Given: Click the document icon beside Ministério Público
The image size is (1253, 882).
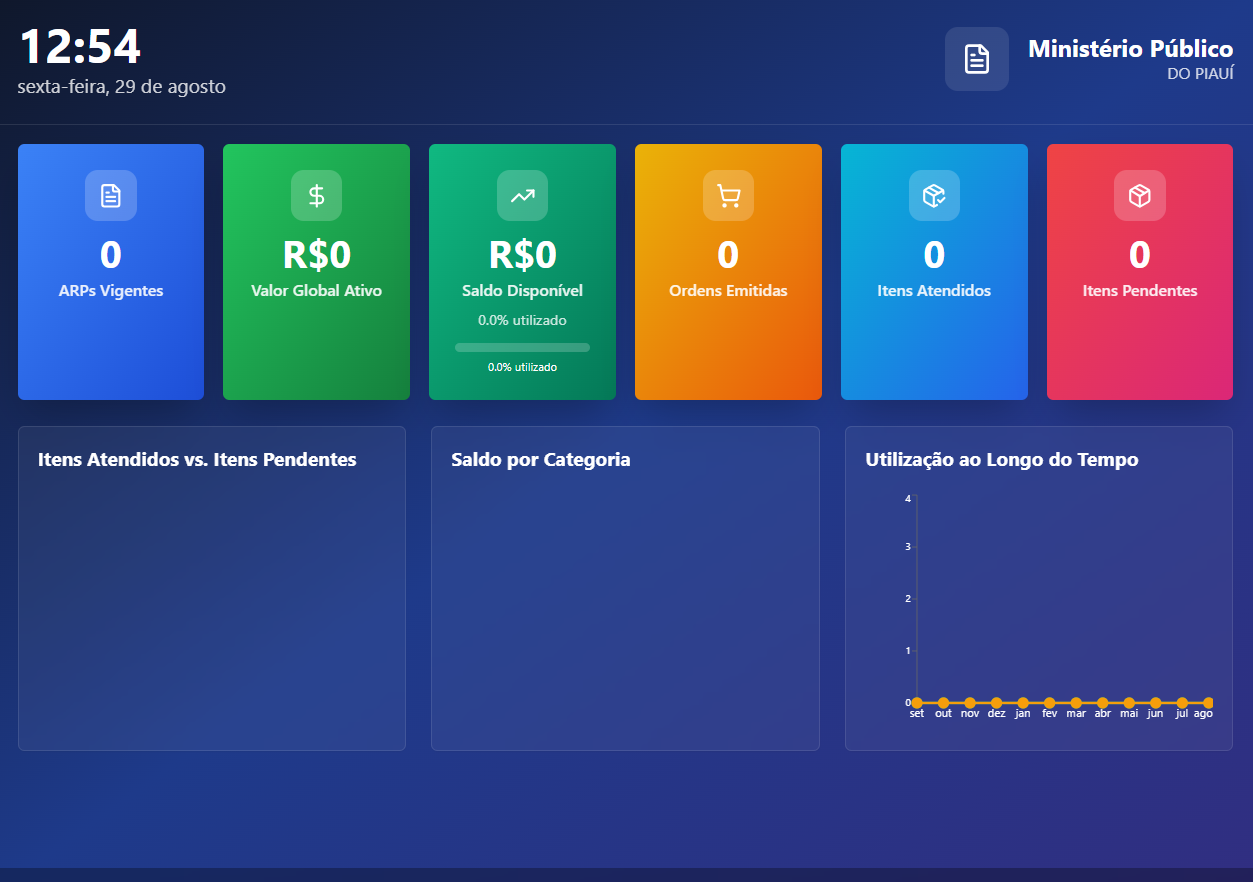Looking at the screenshot, I should click(x=977, y=59).
